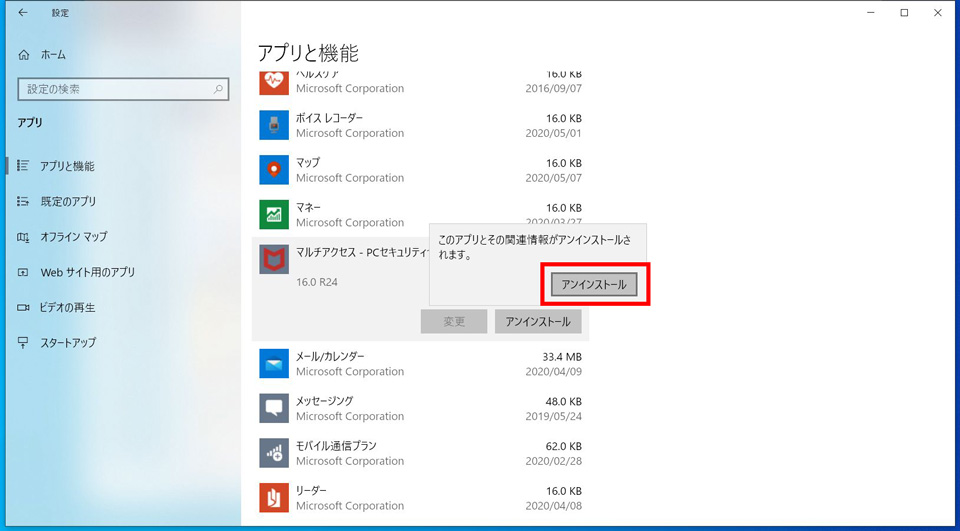Open スタートアップ settings
This screenshot has width=960, height=531.
point(68,343)
